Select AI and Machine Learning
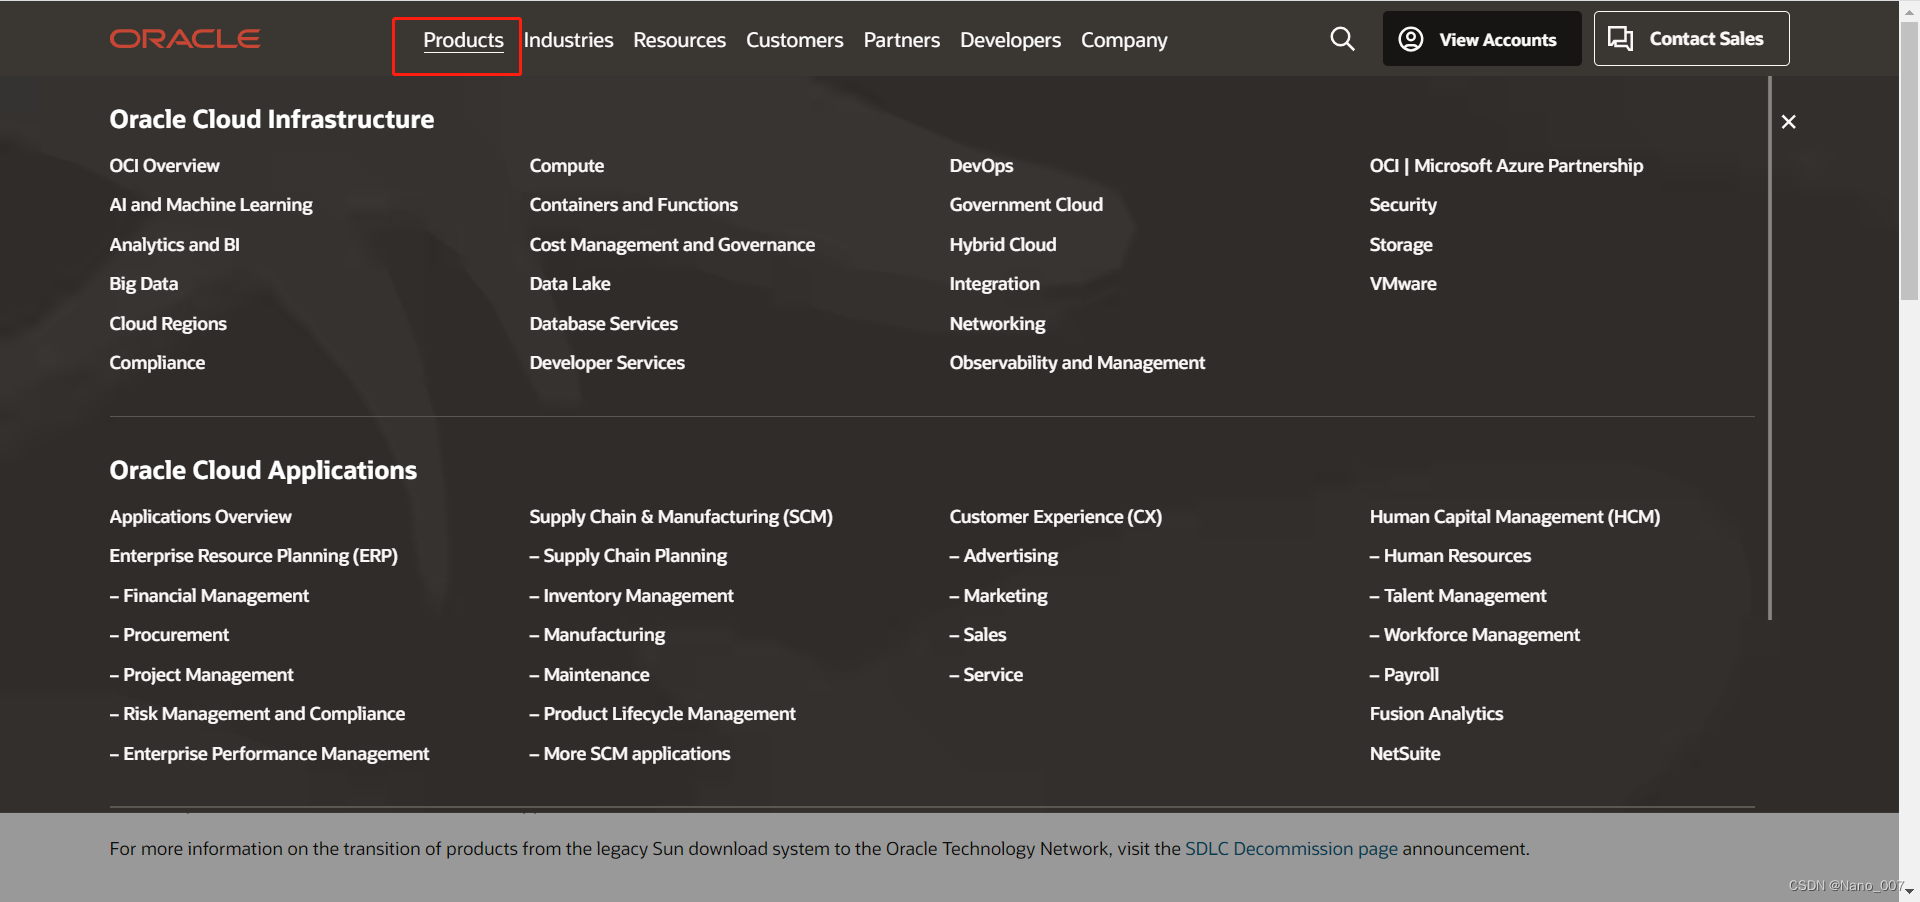The image size is (1920, 902). point(211,205)
